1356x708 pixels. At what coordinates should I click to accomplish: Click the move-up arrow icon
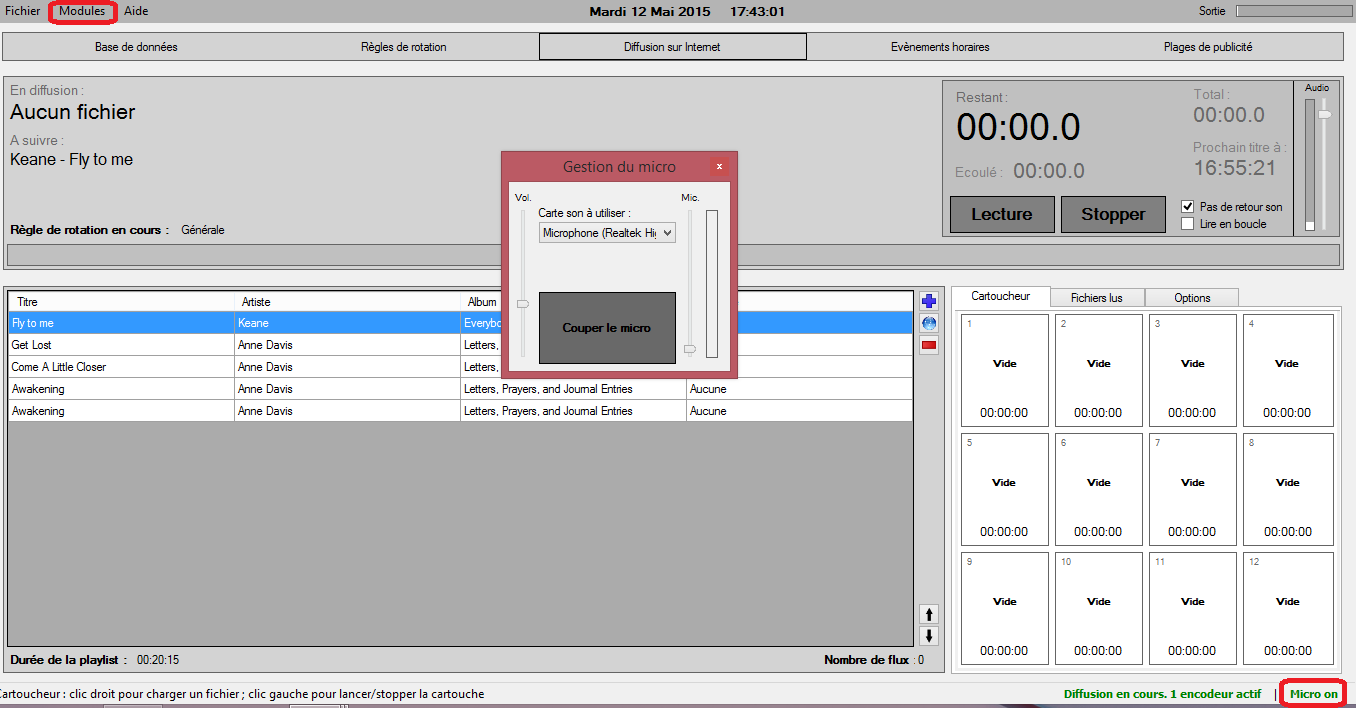pyautogui.click(x=929, y=614)
